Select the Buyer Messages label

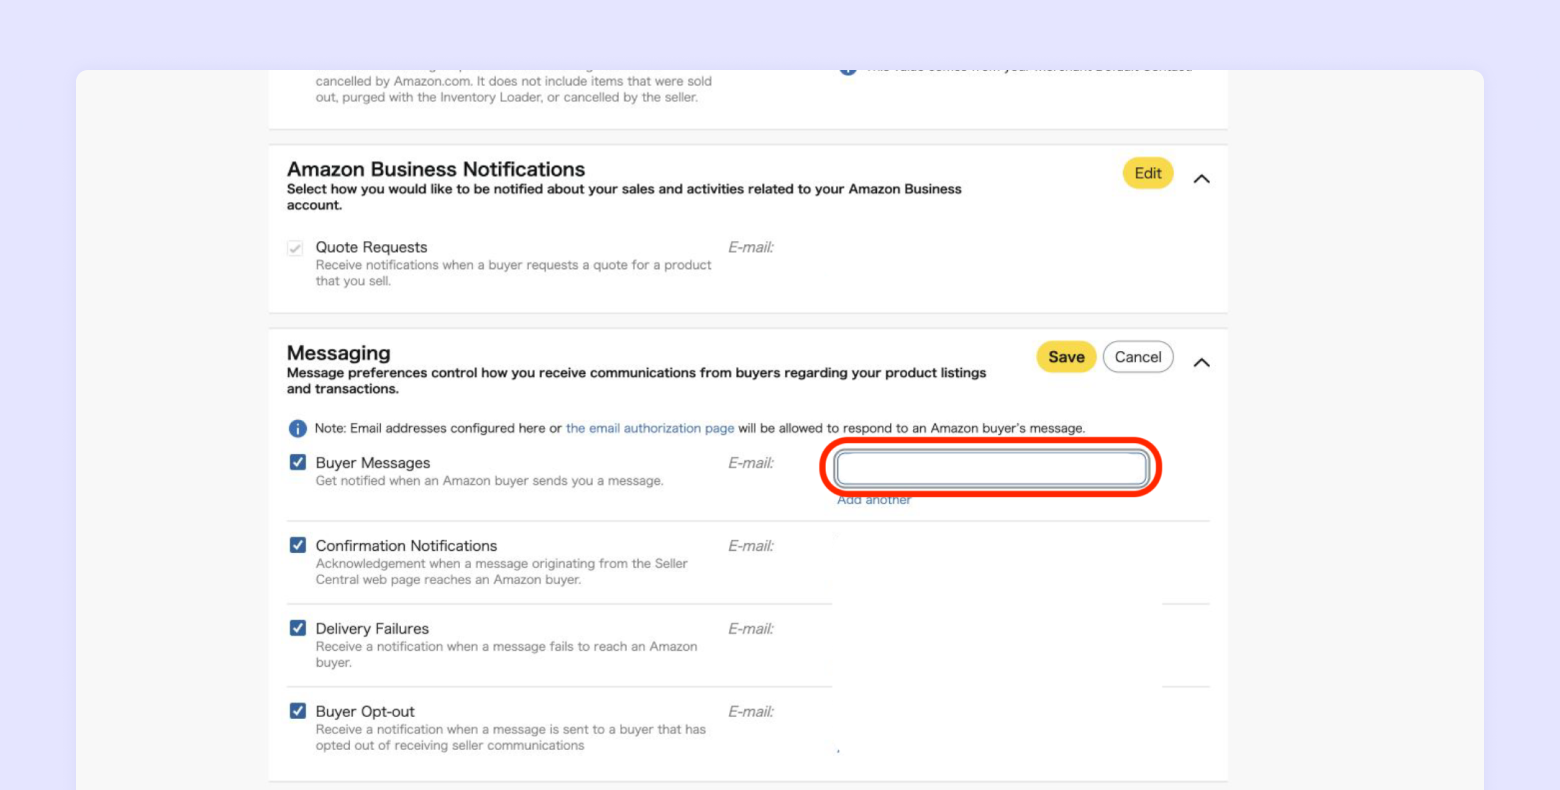tap(373, 463)
